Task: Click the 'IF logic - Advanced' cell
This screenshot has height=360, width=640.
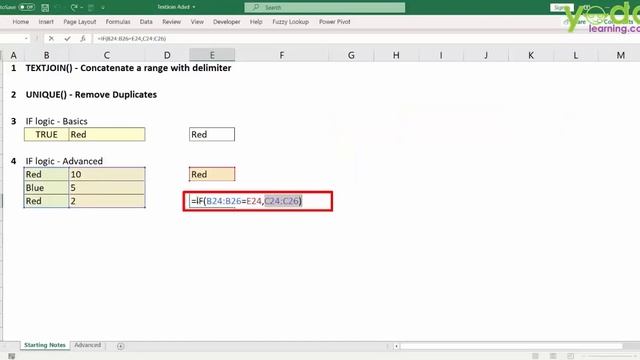Action: (64, 161)
